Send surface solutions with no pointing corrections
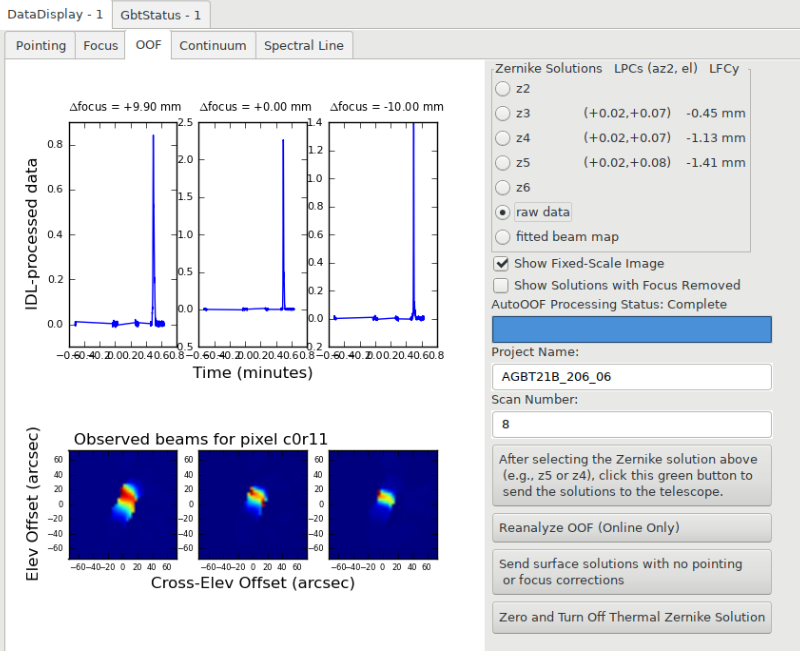The image size is (800, 651). click(x=632, y=572)
